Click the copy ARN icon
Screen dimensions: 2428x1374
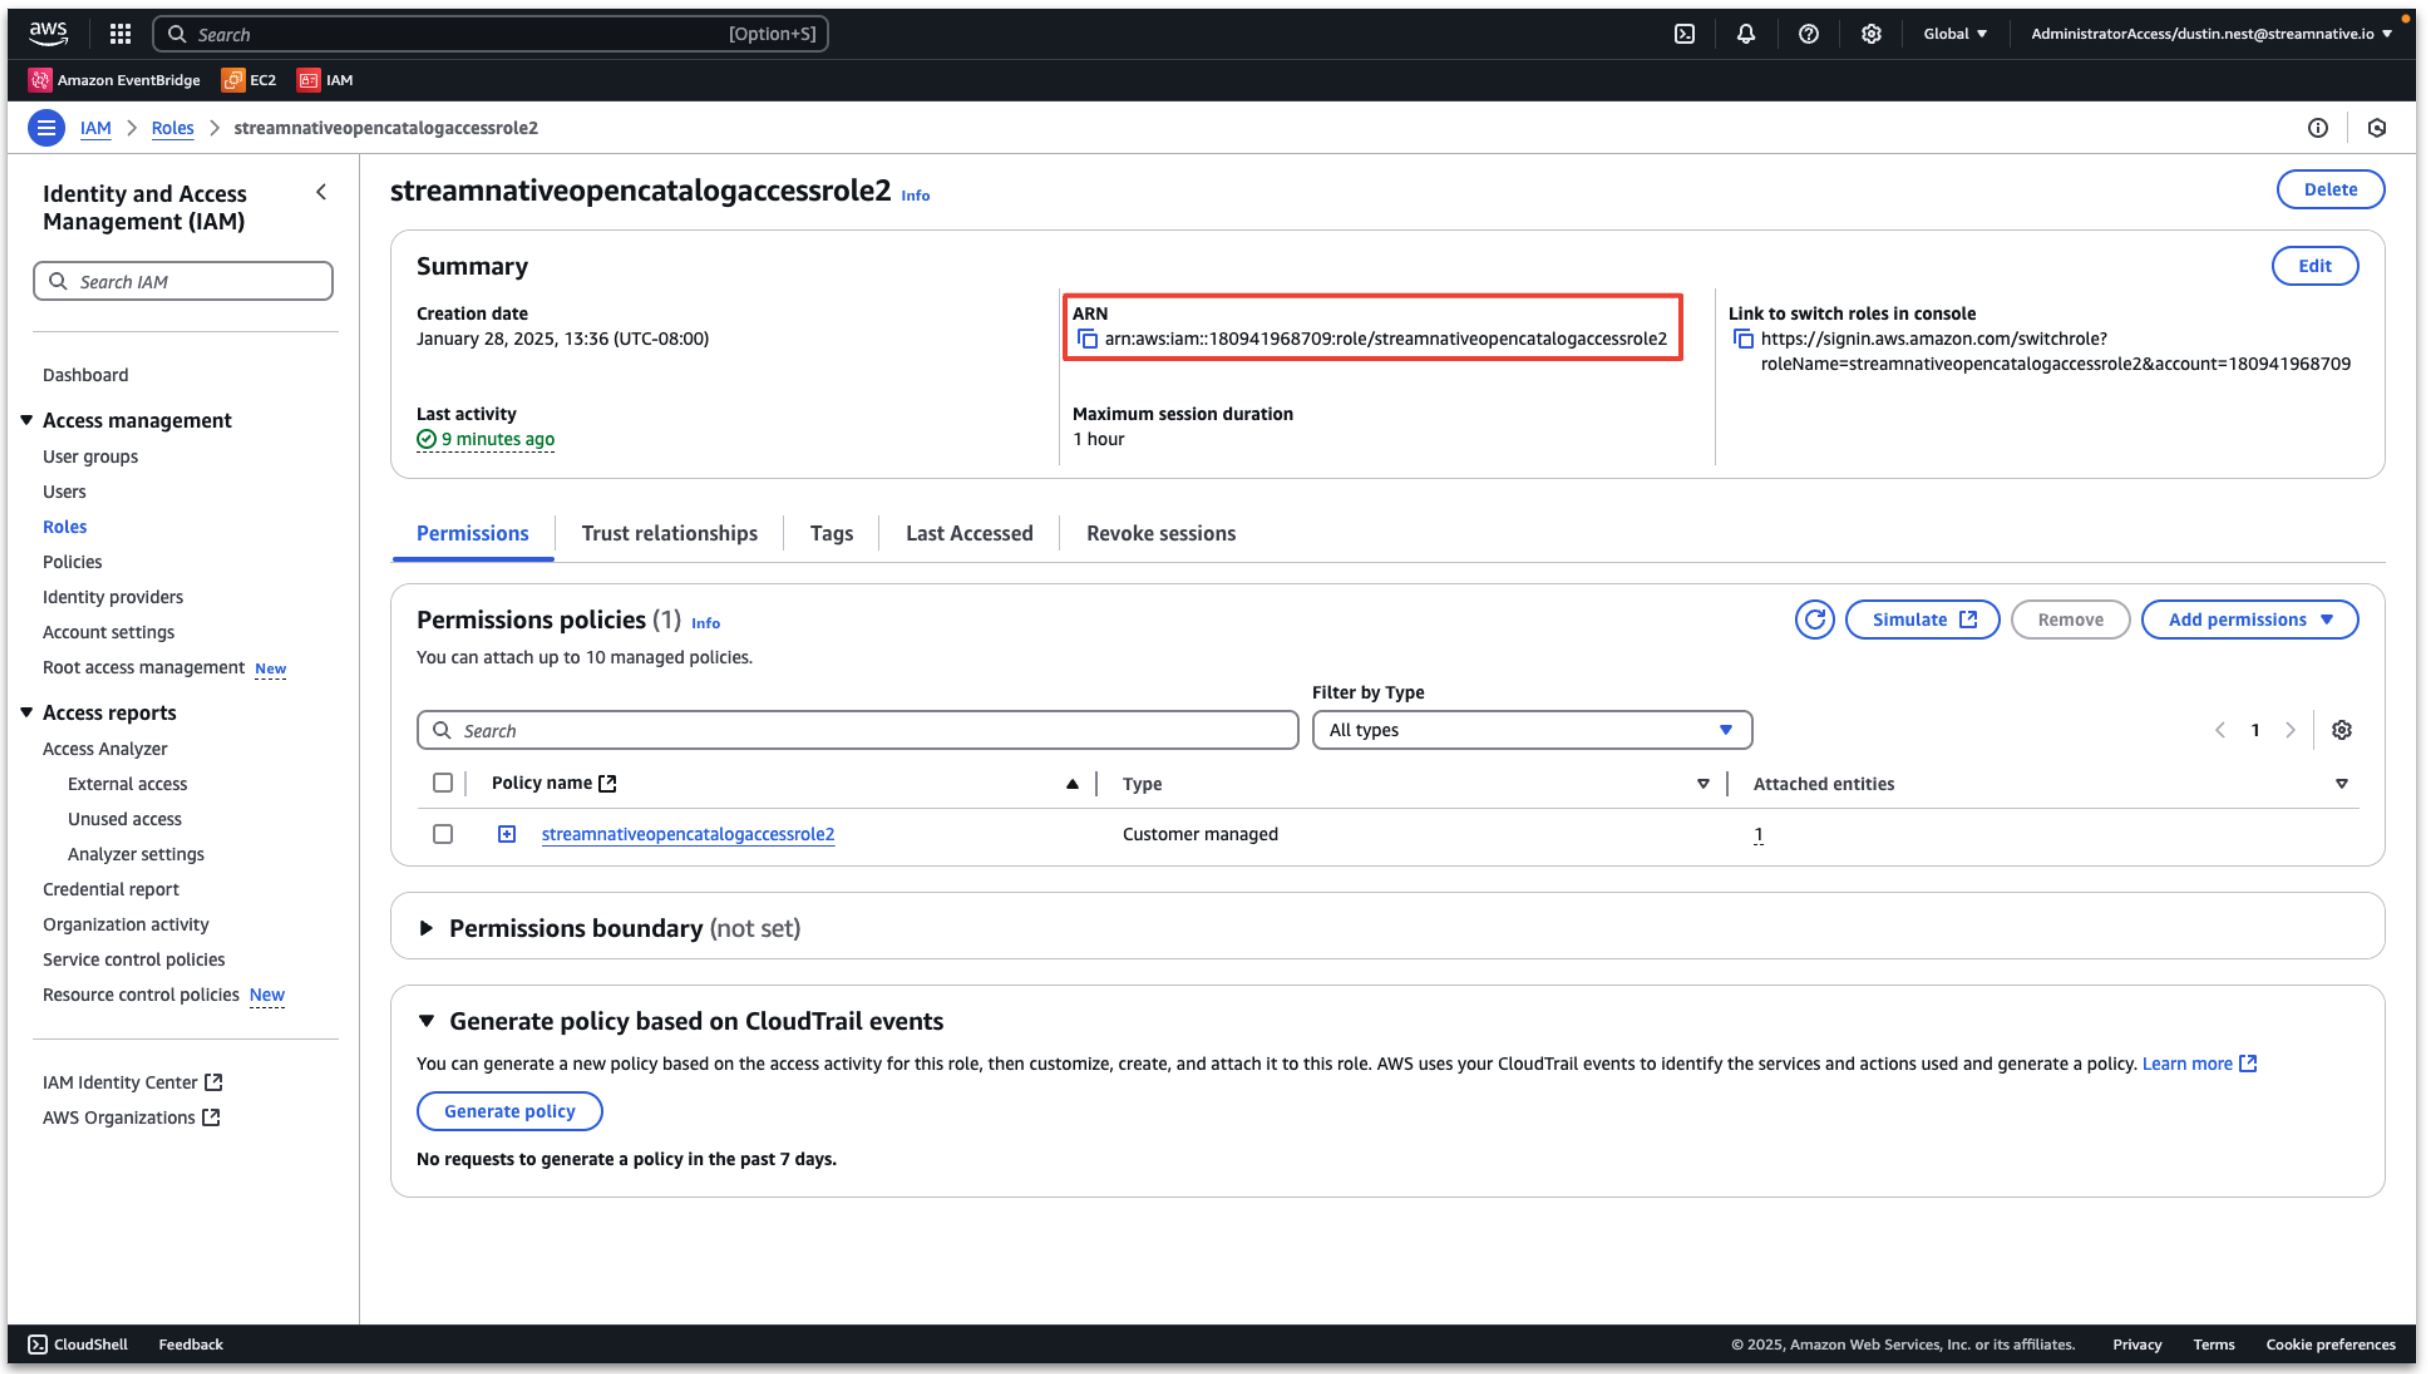pos(1086,338)
